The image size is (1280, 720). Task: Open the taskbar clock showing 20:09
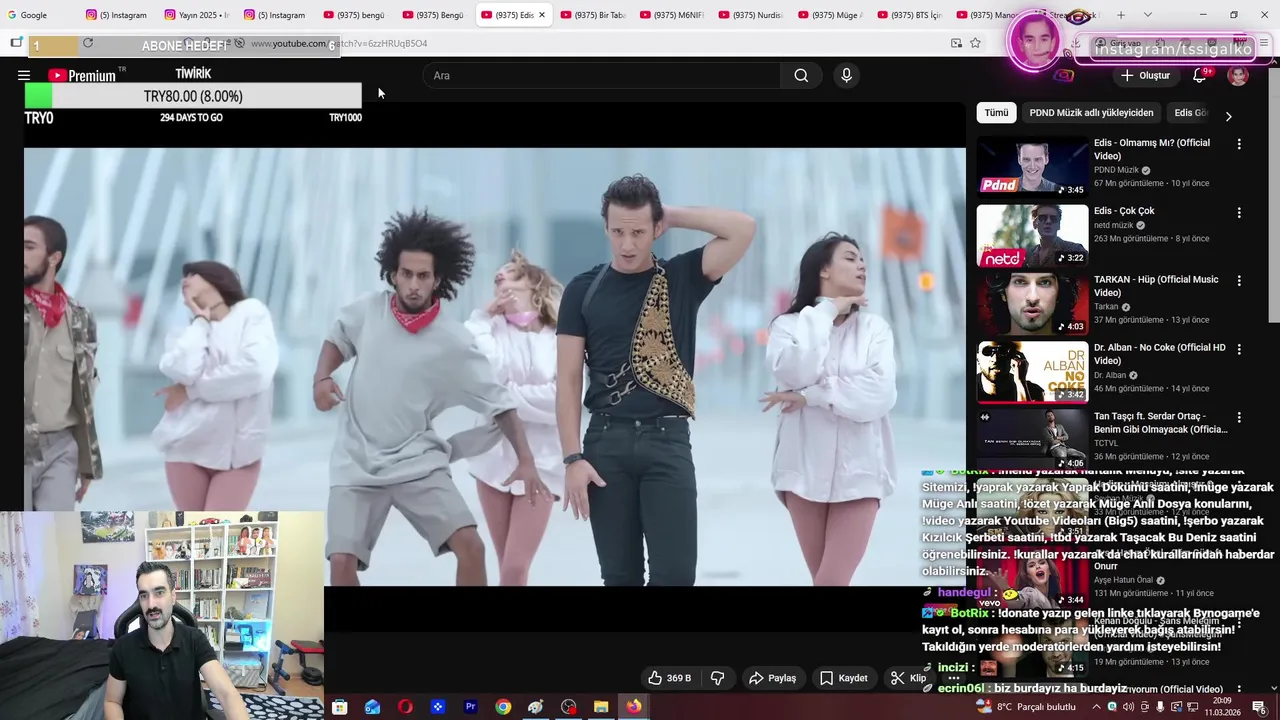pos(1222,707)
